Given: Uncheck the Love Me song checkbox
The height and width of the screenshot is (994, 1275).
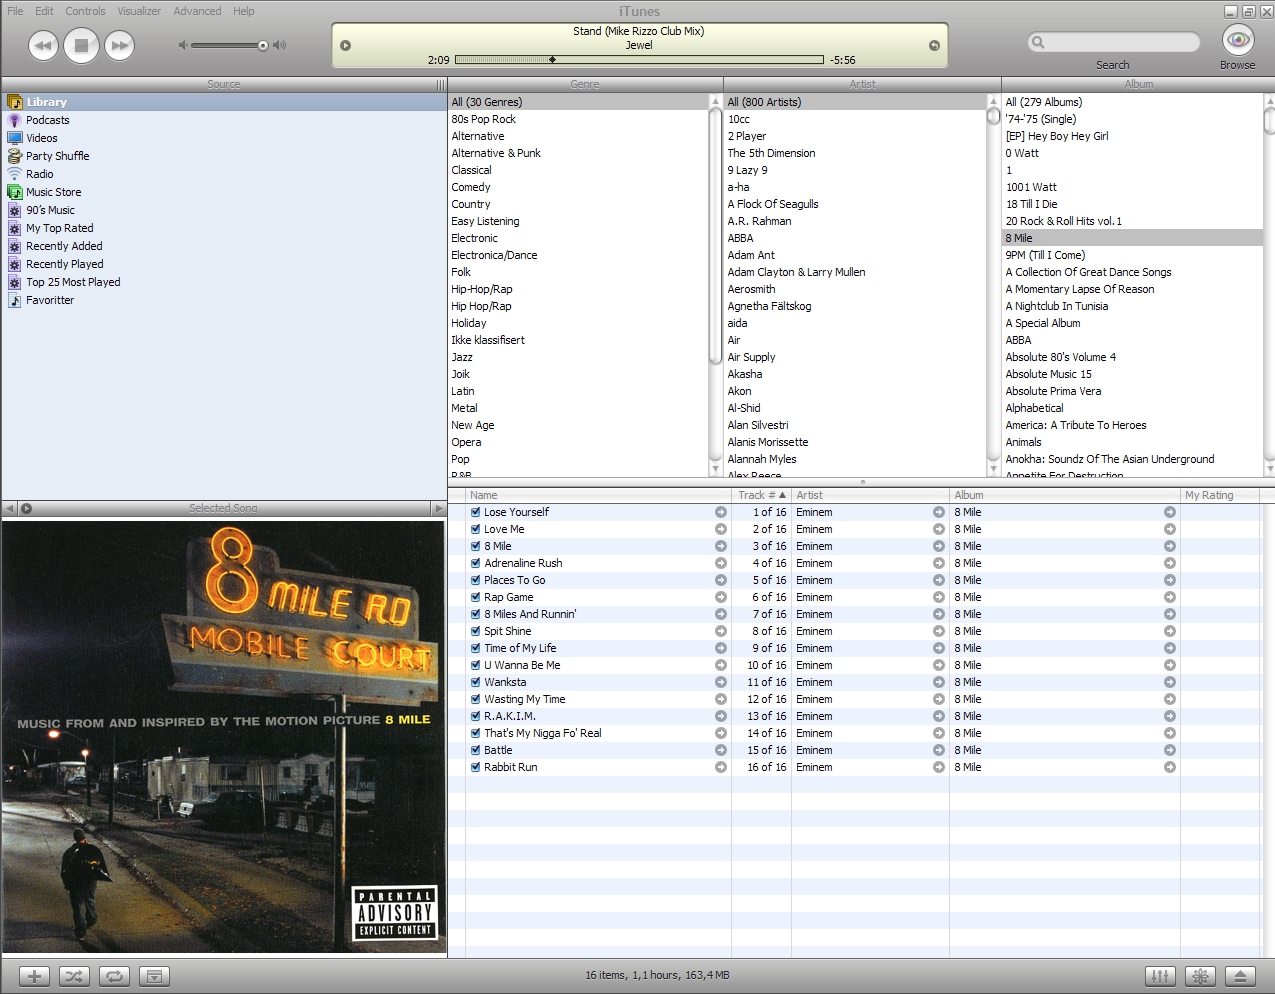Looking at the screenshot, I should coord(476,529).
